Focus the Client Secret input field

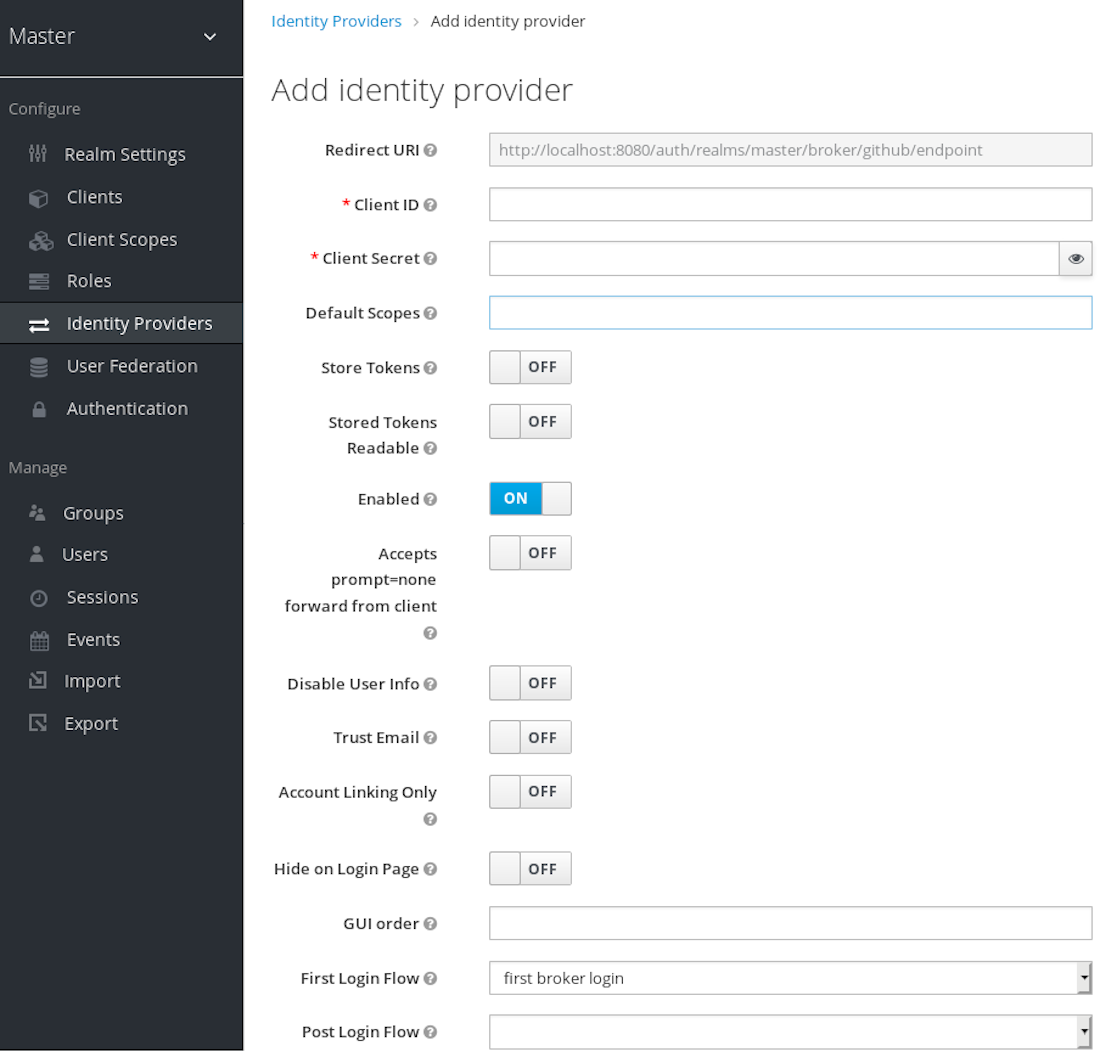(774, 259)
